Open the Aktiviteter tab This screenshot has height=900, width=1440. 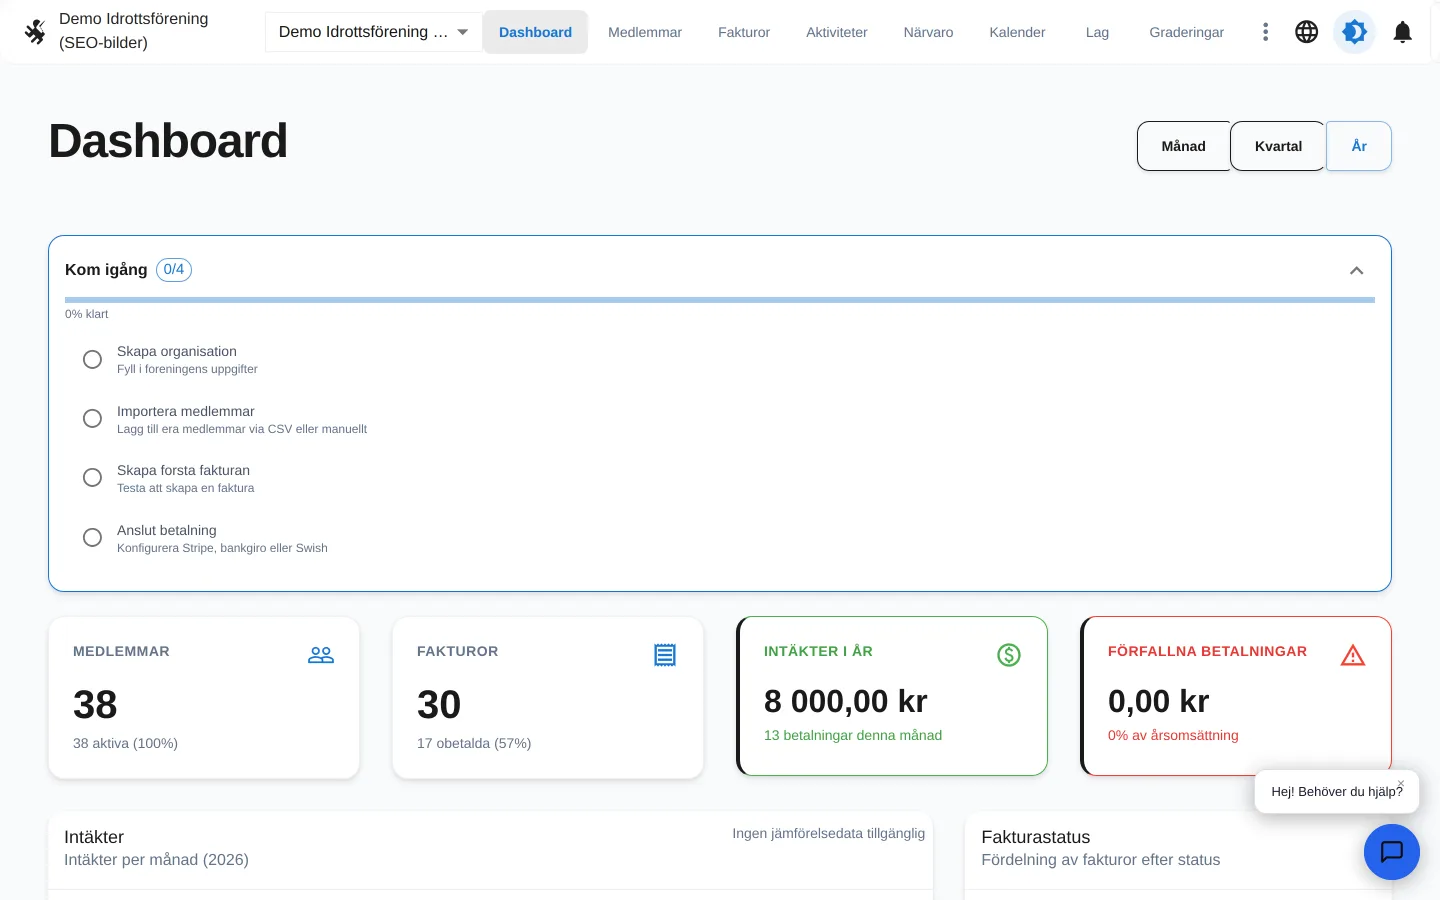pyautogui.click(x=837, y=32)
